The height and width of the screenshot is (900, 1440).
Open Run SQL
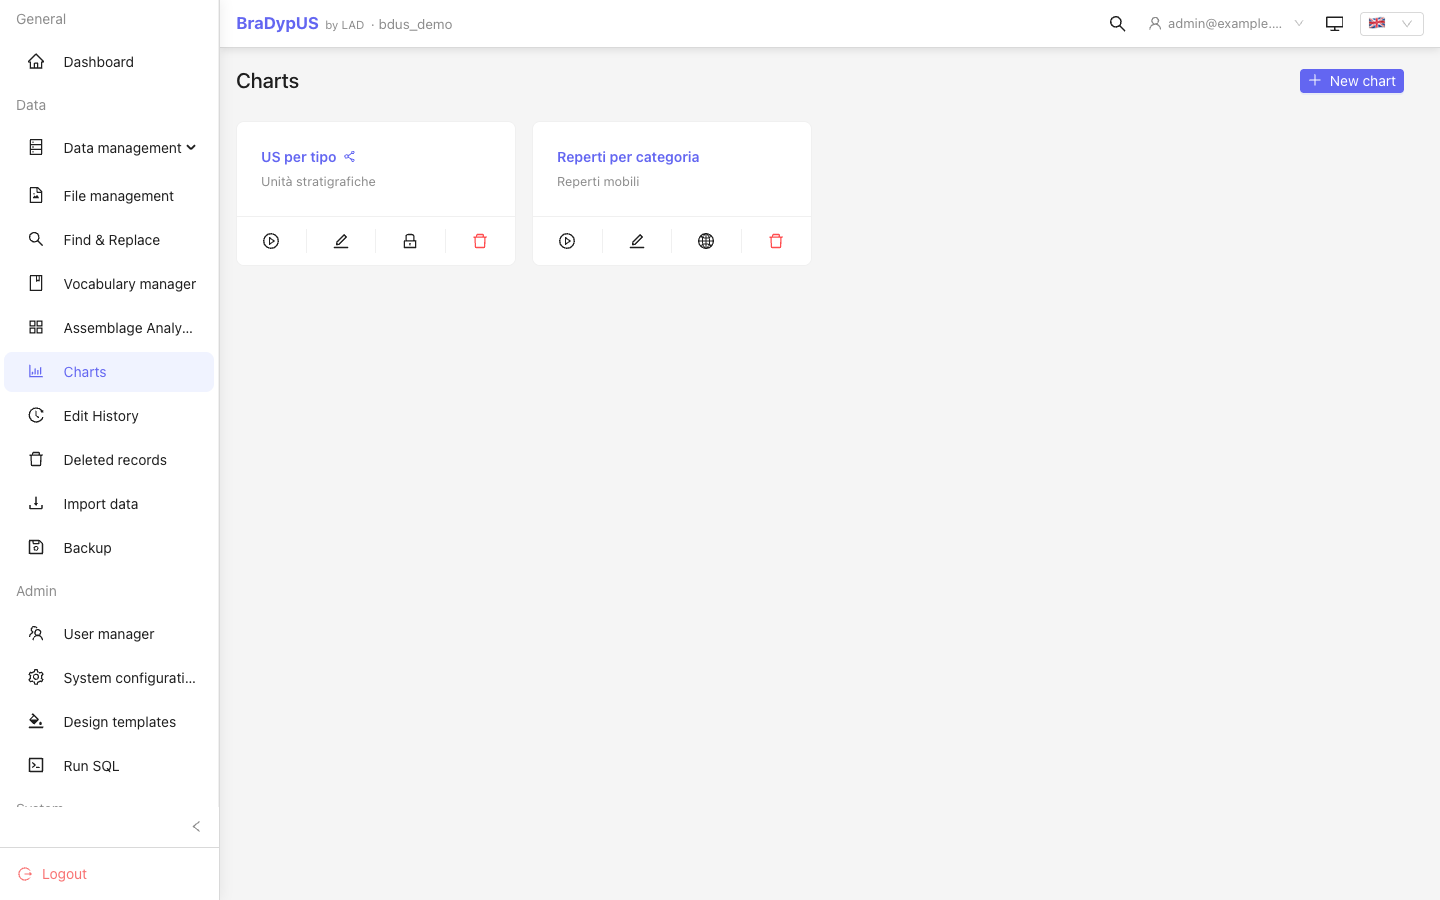109,766
